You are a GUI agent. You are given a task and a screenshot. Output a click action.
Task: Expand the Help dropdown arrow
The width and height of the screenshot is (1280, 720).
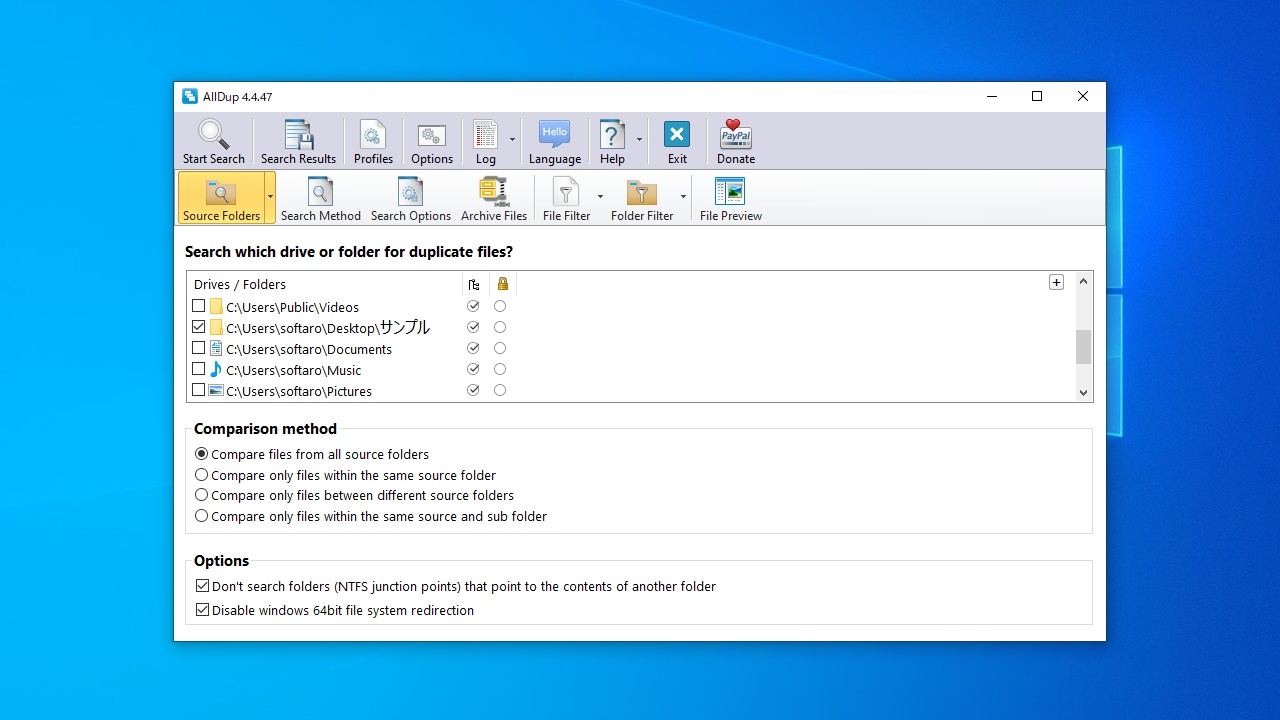tap(639, 139)
